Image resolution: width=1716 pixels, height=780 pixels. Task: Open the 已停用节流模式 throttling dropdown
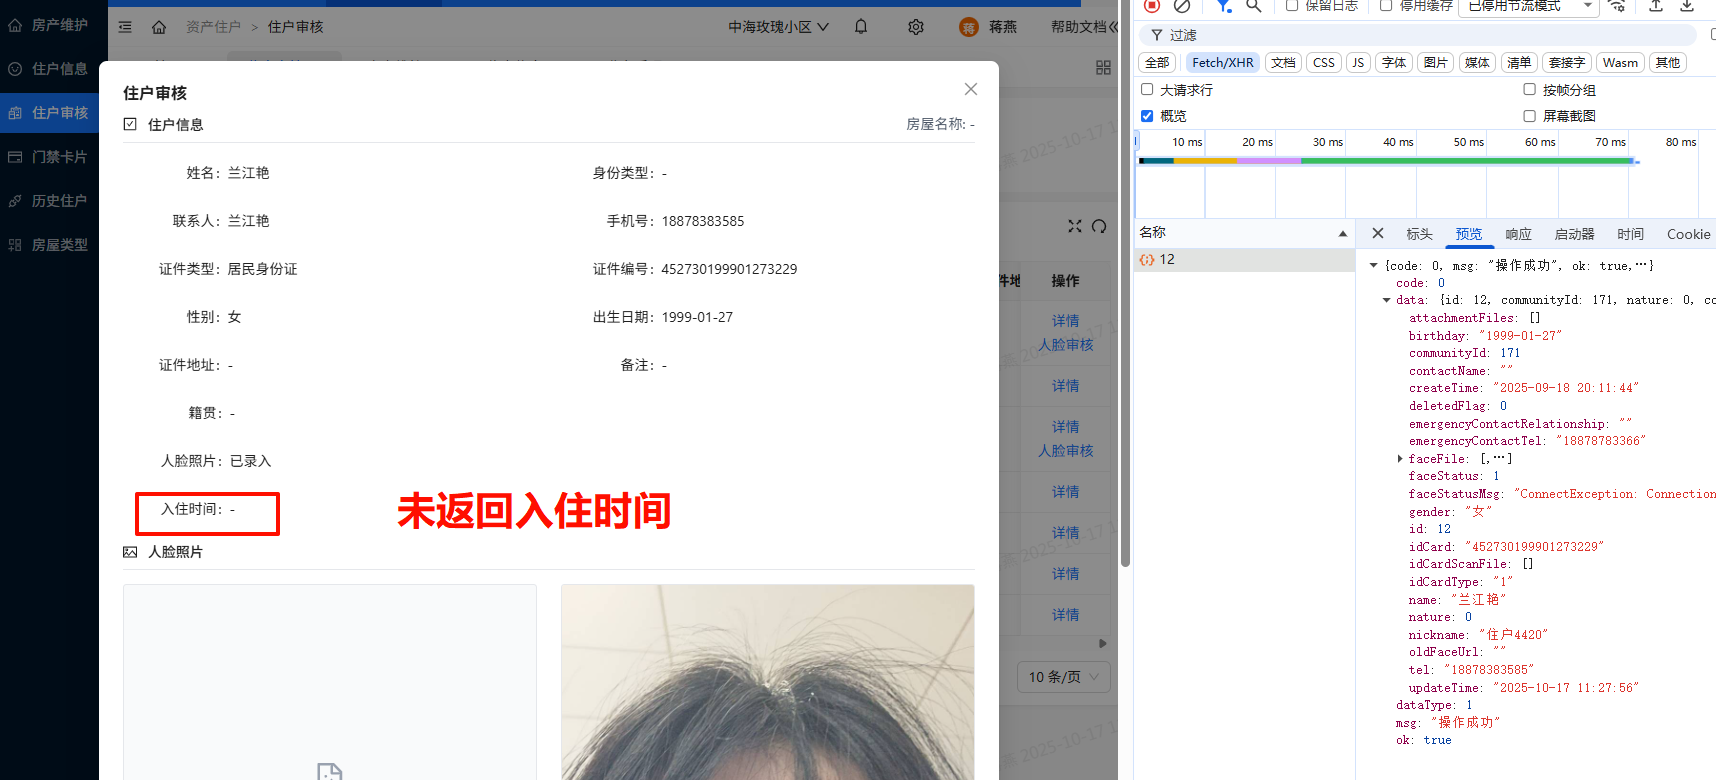(1528, 6)
